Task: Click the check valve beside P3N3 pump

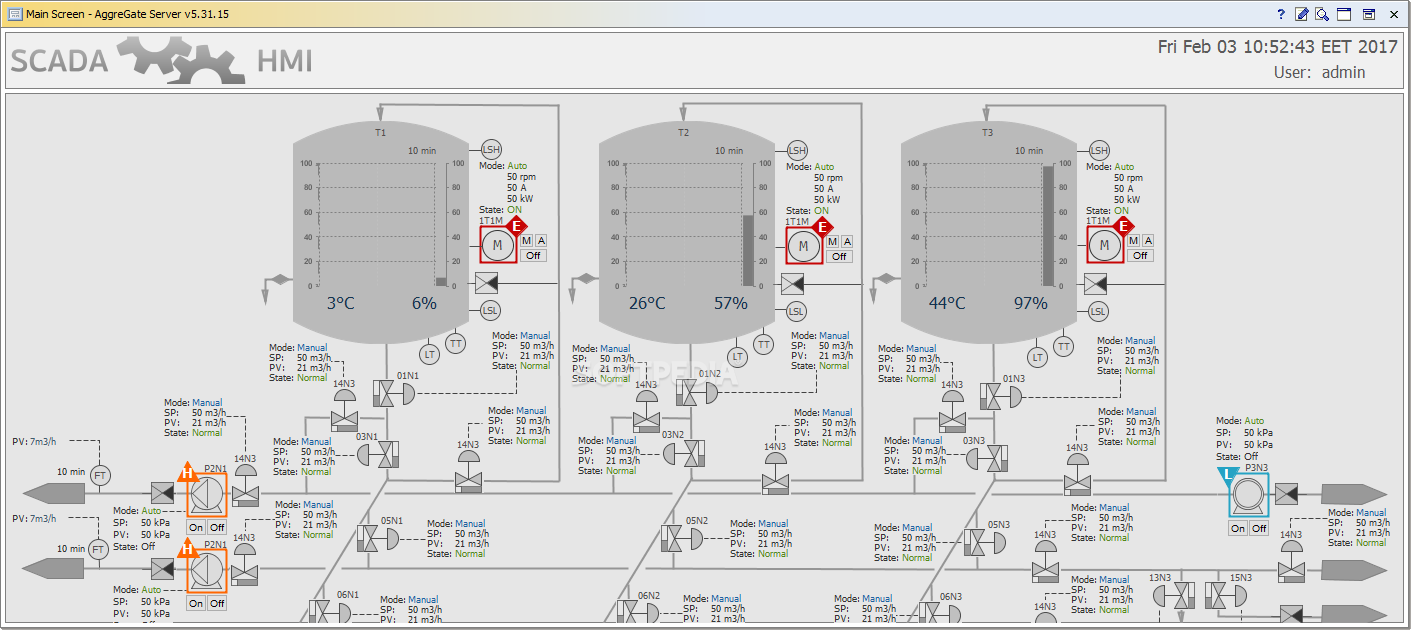Action: tap(1287, 494)
